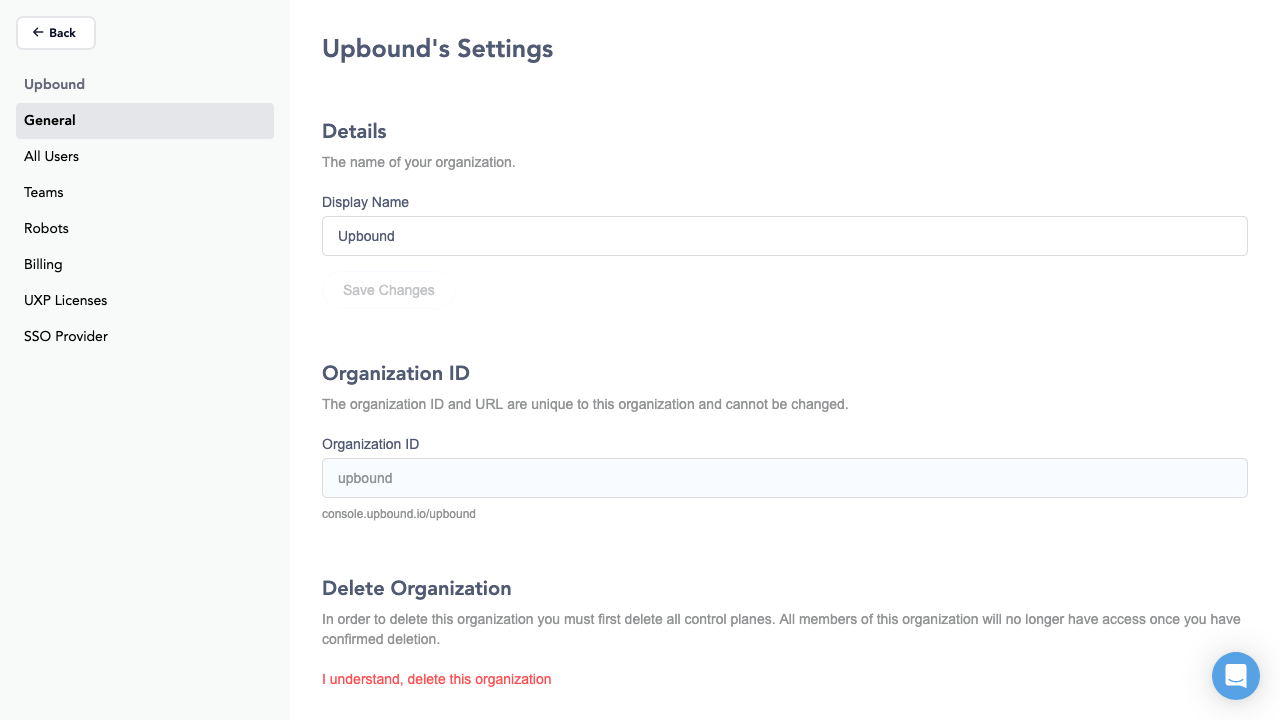The width and height of the screenshot is (1280, 720).
Task: Click the Upbound's Settings page heading
Action: tap(437, 48)
